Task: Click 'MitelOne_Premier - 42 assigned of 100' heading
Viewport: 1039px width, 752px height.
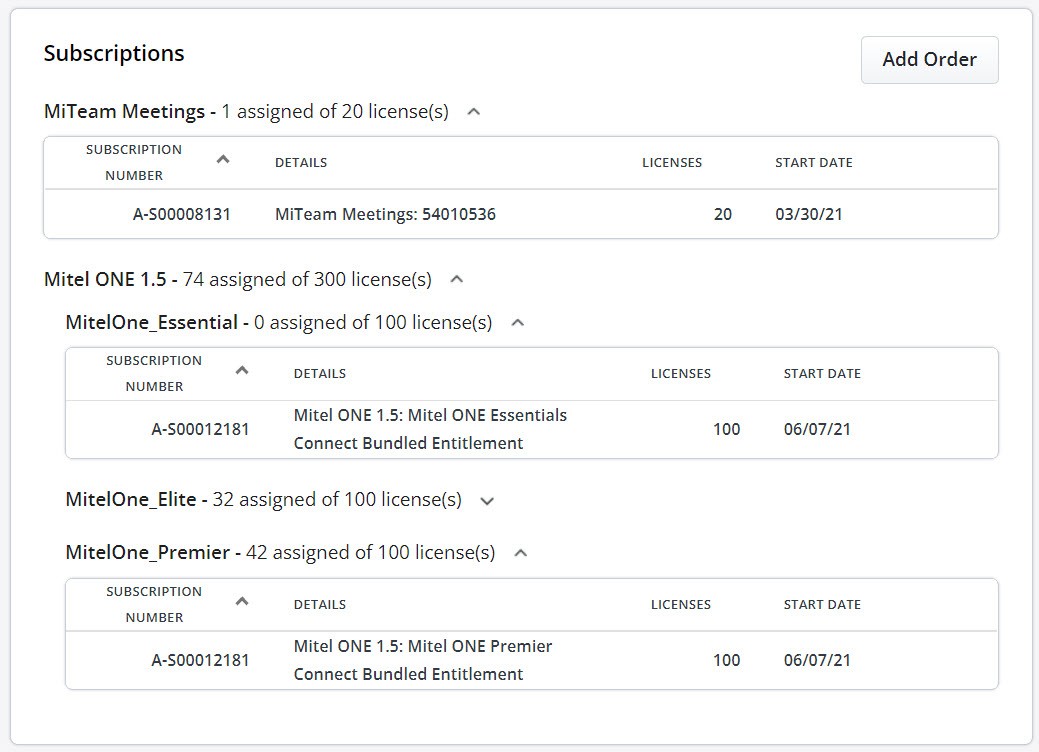Action: pyautogui.click(x=280, y=553)
